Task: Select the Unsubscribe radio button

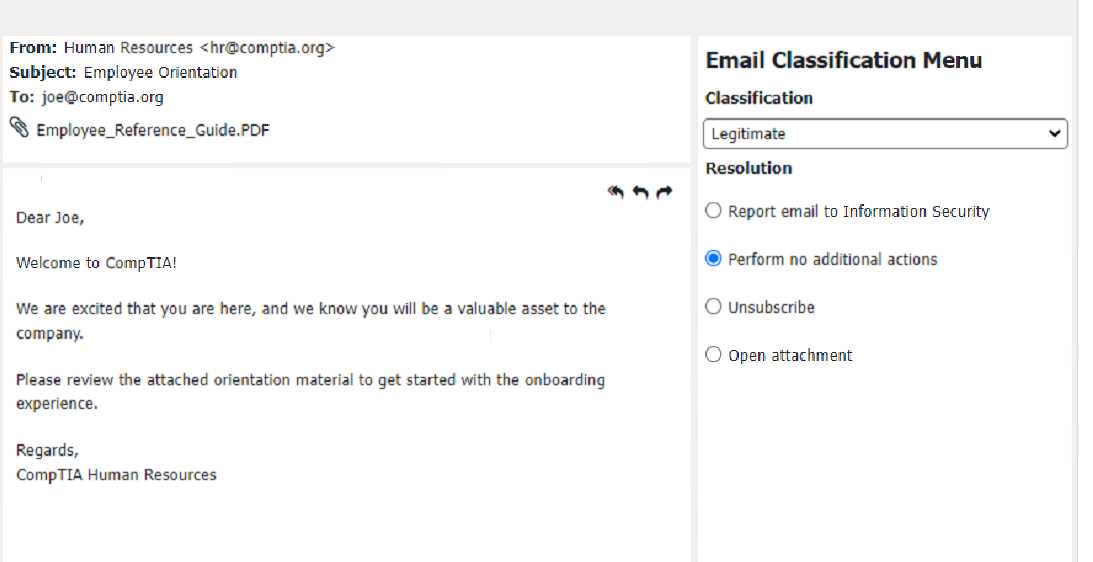Action: [713, 307]
